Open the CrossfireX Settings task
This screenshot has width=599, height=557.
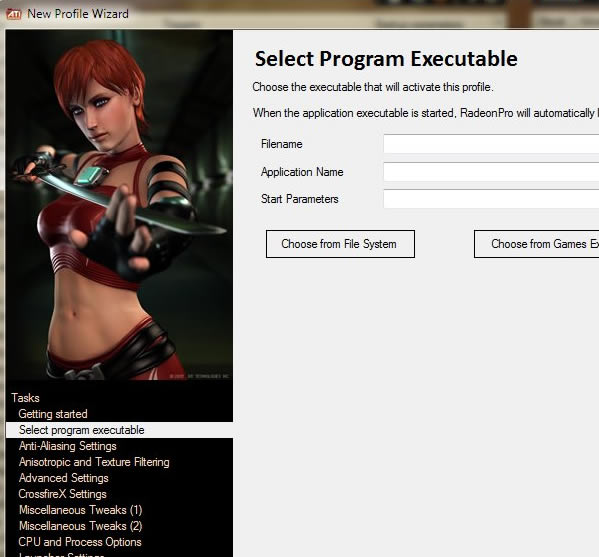tap(62, 494)
